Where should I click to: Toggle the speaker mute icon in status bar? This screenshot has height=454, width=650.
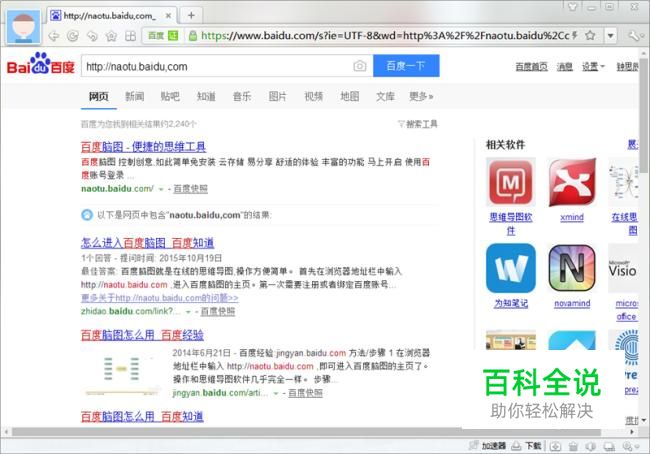591,446
